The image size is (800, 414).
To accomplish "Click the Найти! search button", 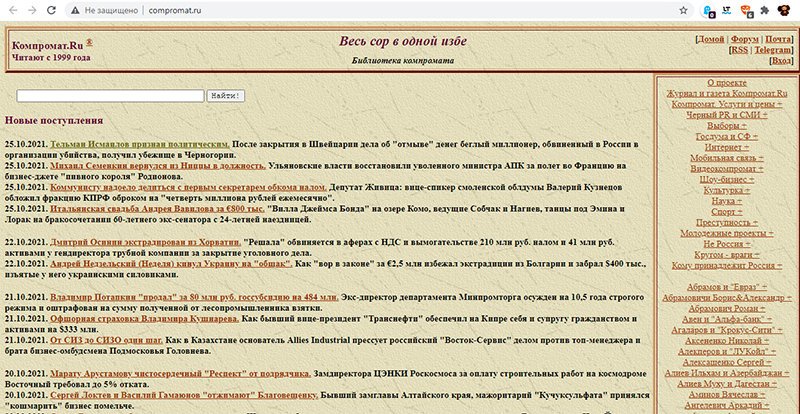I will [x=226, y=96].
